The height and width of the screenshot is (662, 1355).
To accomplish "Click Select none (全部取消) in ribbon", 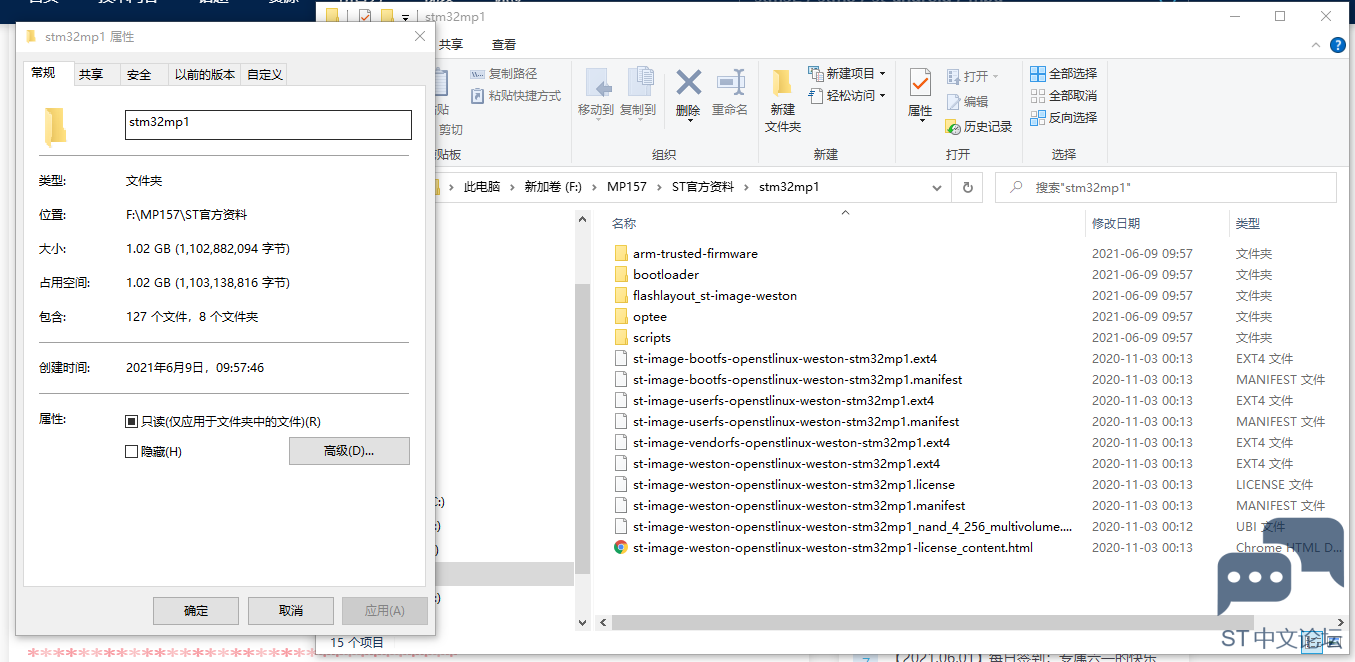I will click(1064, 96).
